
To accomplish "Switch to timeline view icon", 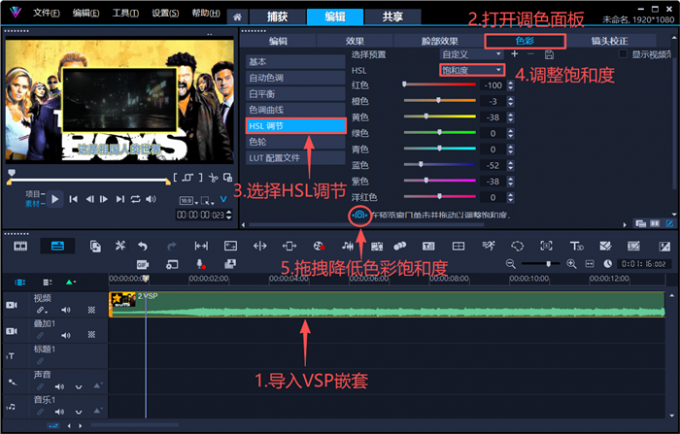I will [x=57, y=246].
